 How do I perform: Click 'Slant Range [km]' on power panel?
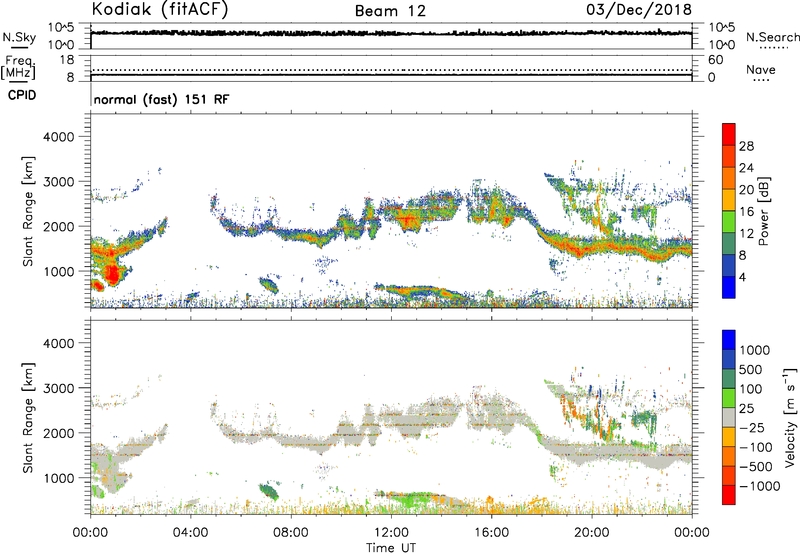28,211
